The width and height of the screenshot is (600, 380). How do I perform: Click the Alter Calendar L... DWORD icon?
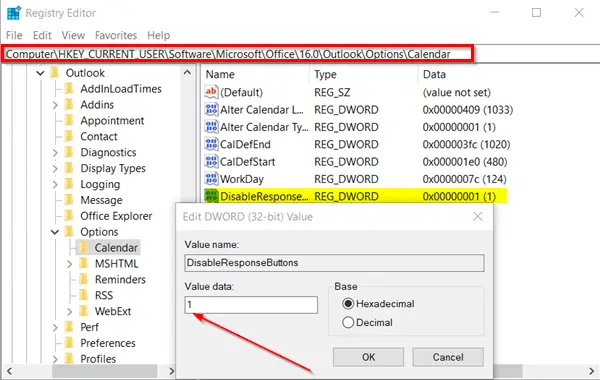[211, 109]
